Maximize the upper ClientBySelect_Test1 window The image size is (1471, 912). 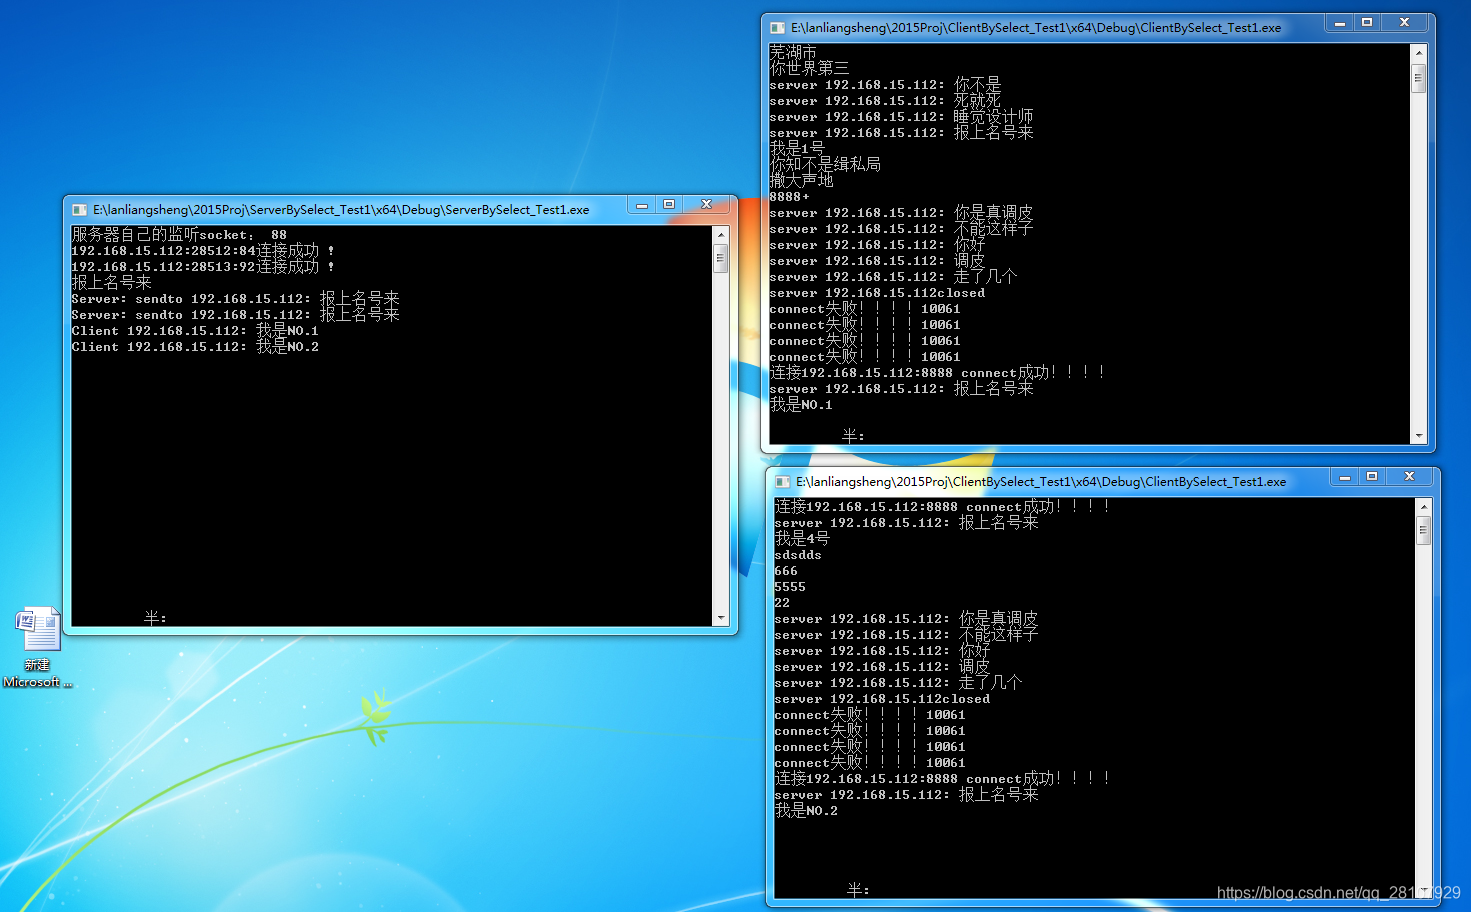pyautogui.click(x=1367, y=23)
